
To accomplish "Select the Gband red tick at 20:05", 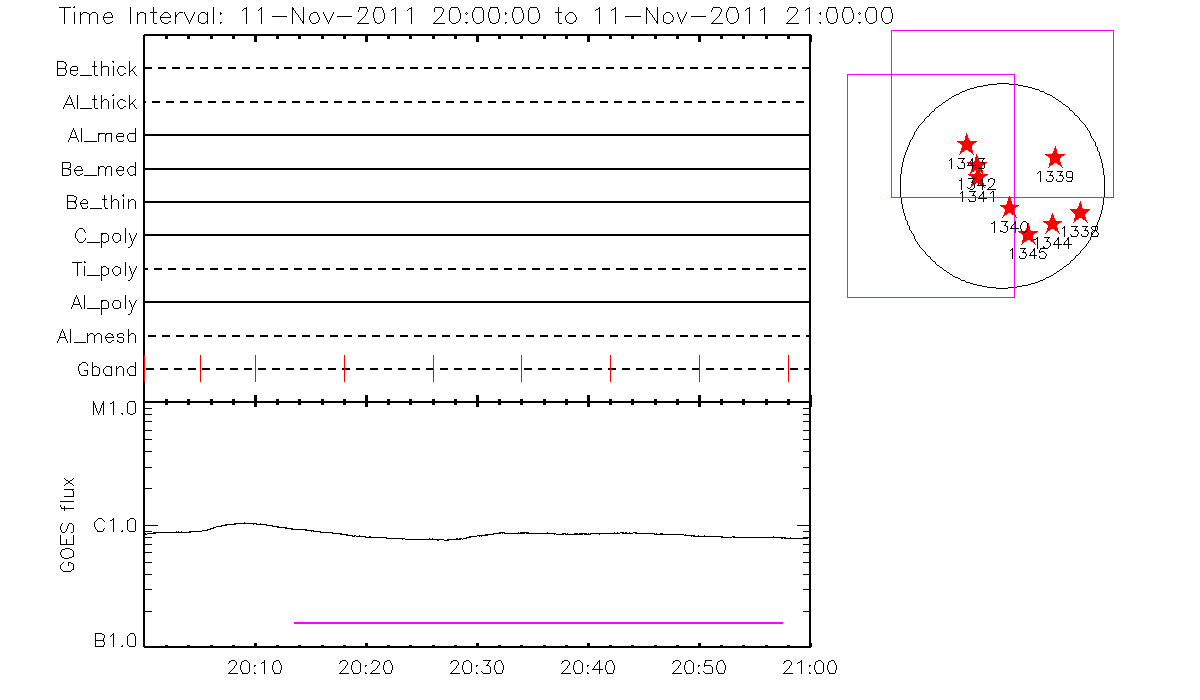I will tap(200, 368).
